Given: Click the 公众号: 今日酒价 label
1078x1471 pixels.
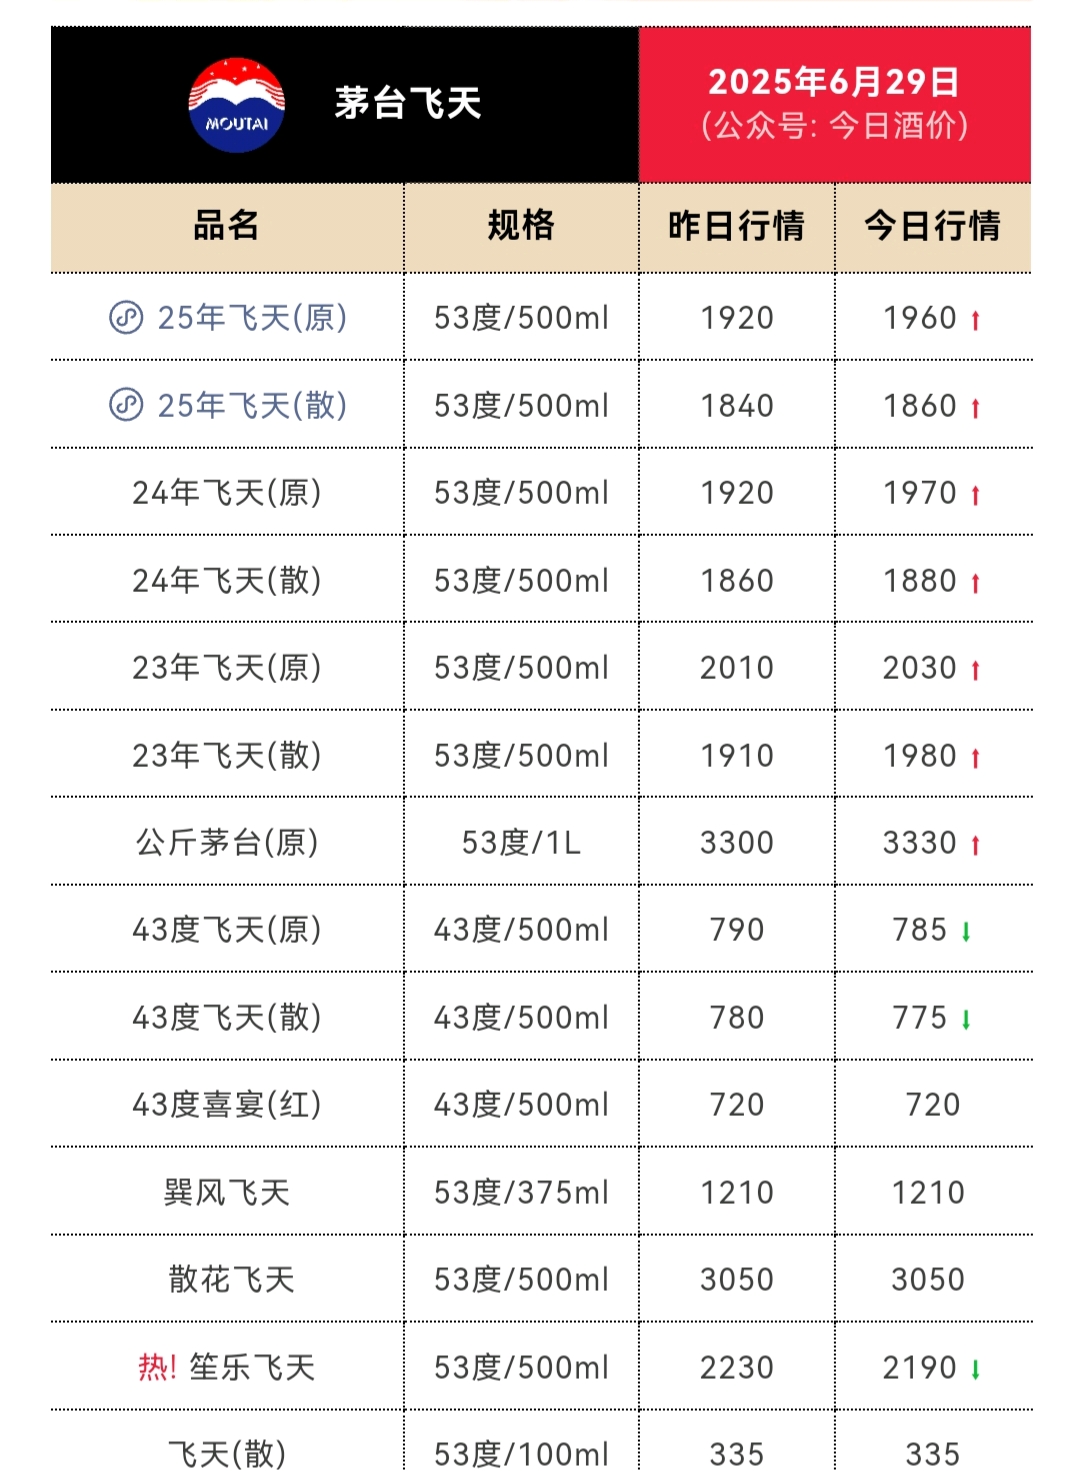Looking at the screenshot, I should click(835, 126).
